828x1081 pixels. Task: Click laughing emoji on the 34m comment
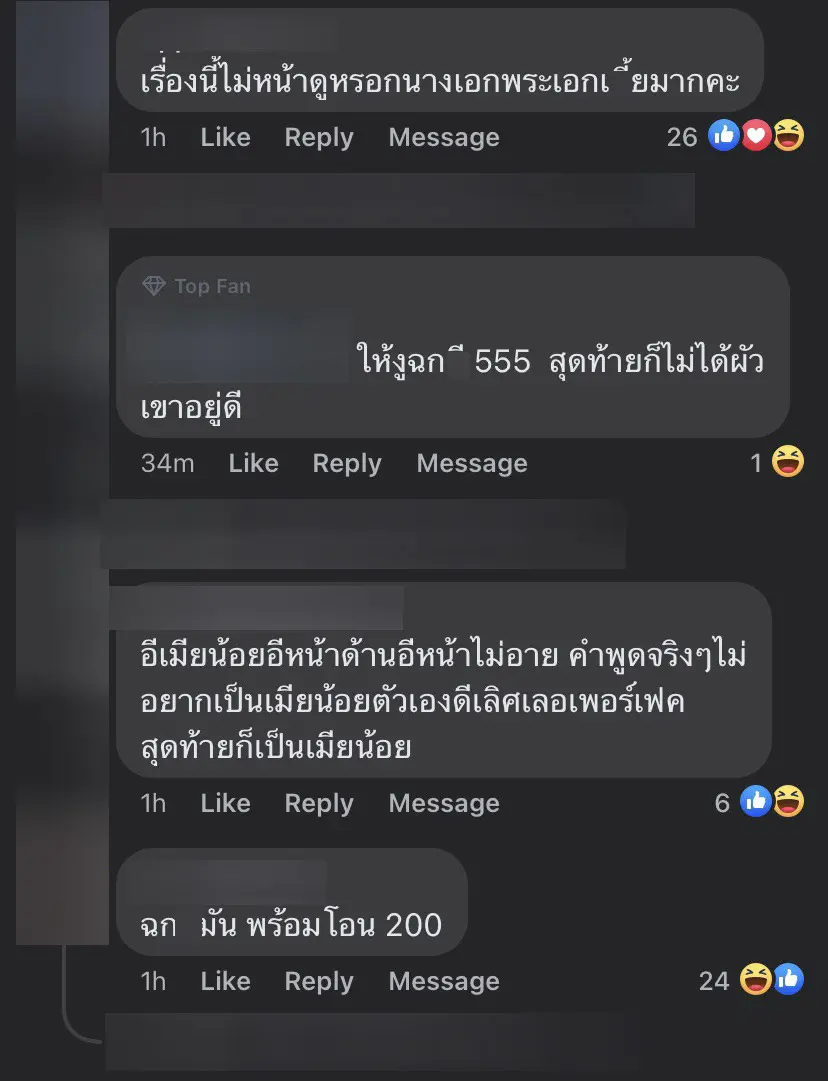point(787,461)
